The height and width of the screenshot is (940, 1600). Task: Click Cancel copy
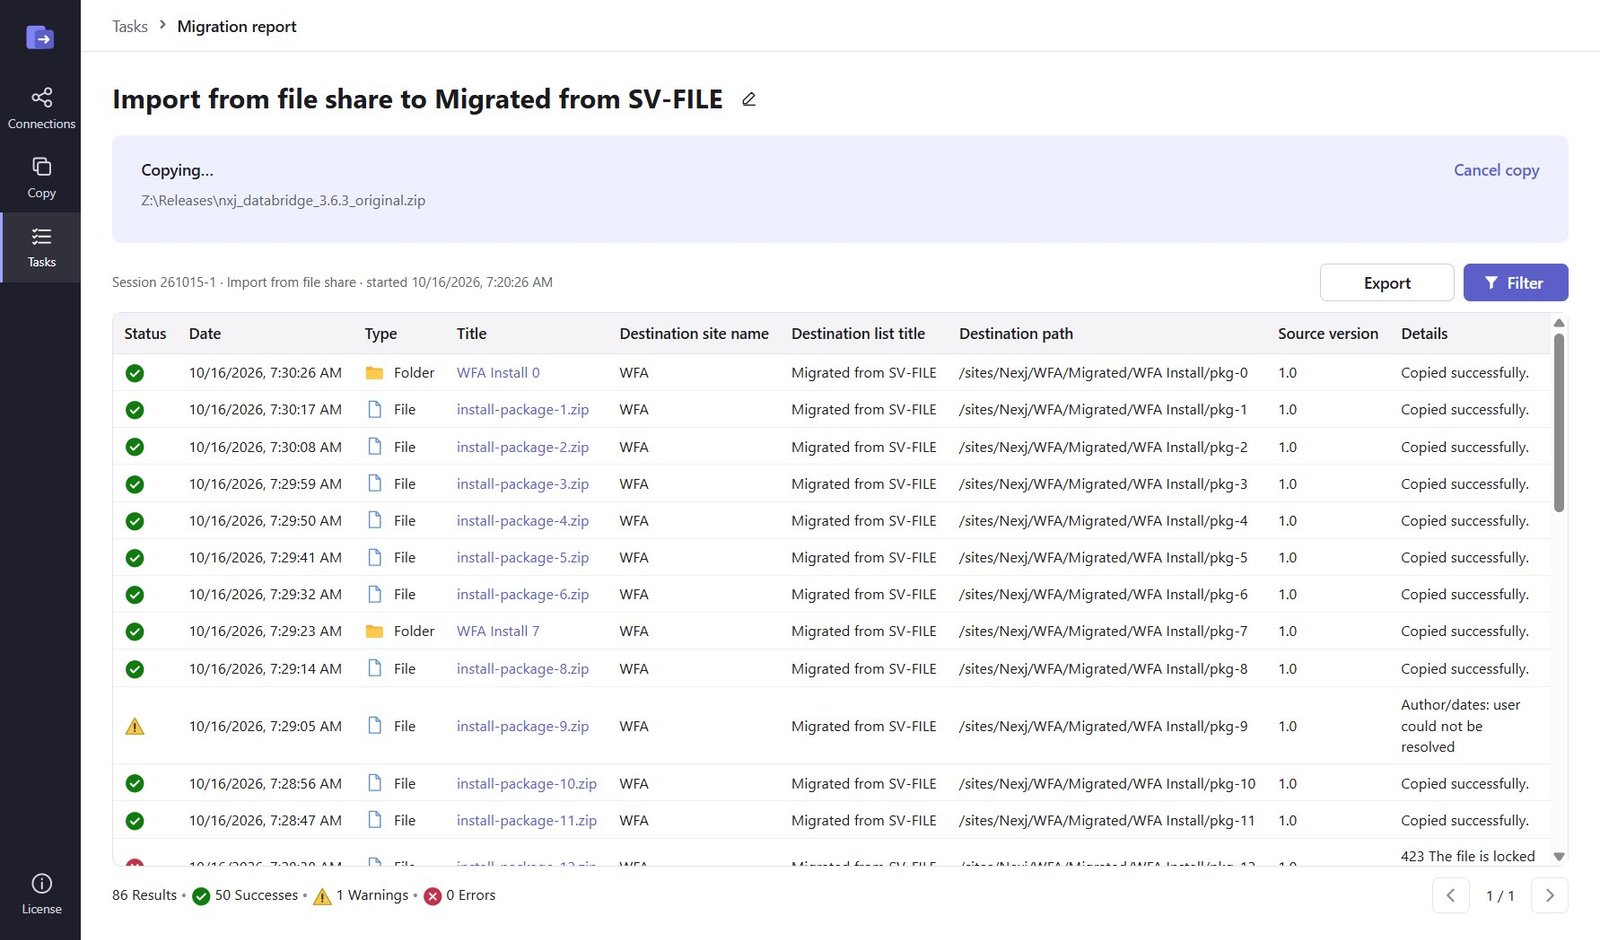1496,170
